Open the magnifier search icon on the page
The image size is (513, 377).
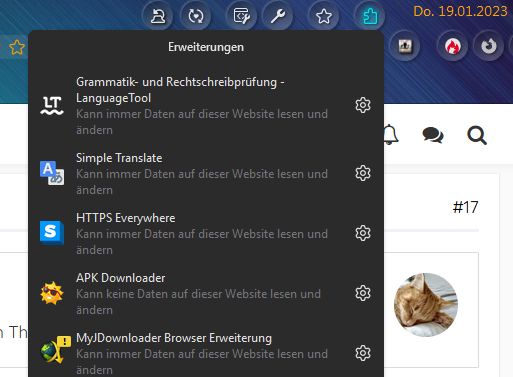pyautogui.click(x=477, y=135)
